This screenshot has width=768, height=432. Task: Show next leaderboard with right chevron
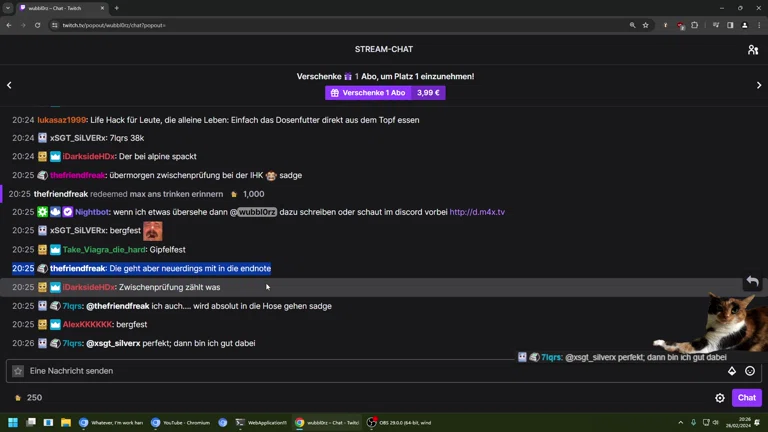[758, 86]
